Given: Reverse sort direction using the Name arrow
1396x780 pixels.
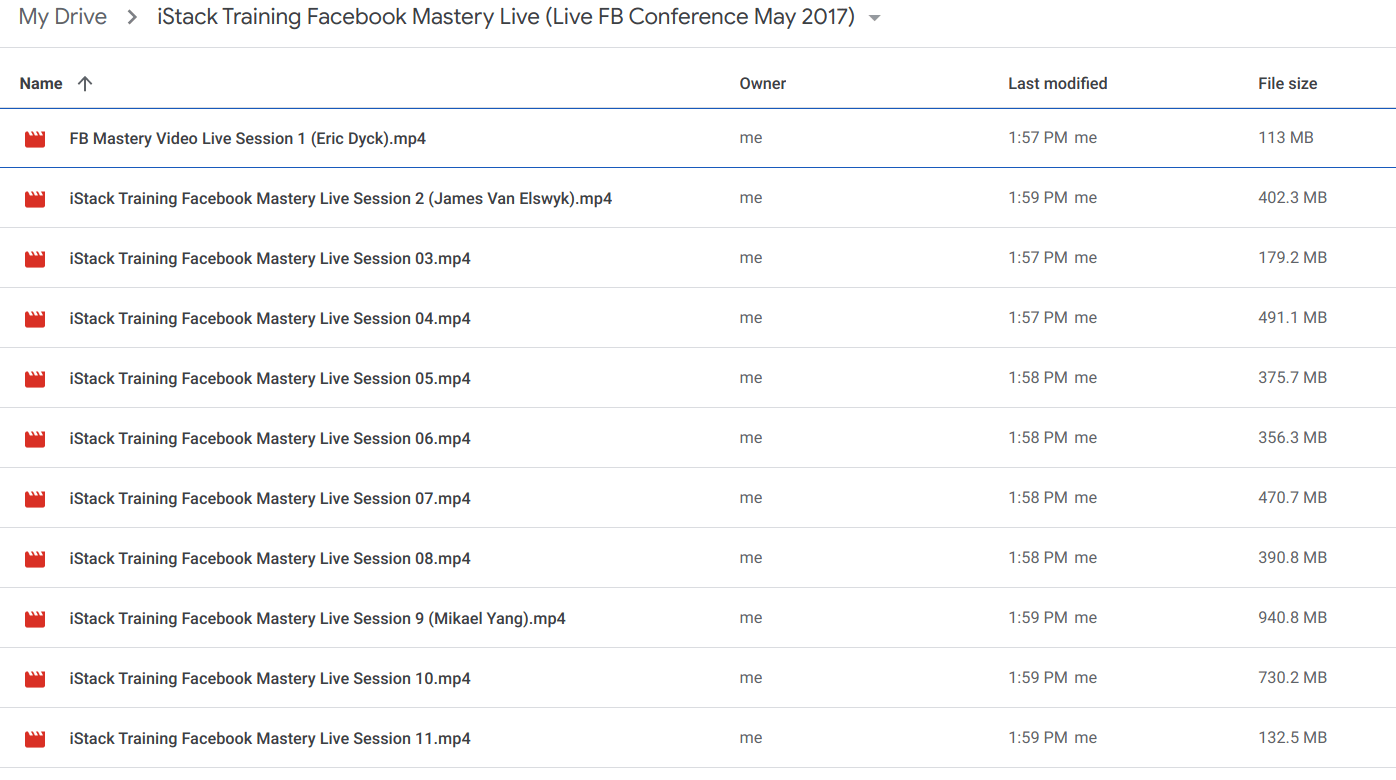Looking at the screenshot, I should click(x=85, y=84).
